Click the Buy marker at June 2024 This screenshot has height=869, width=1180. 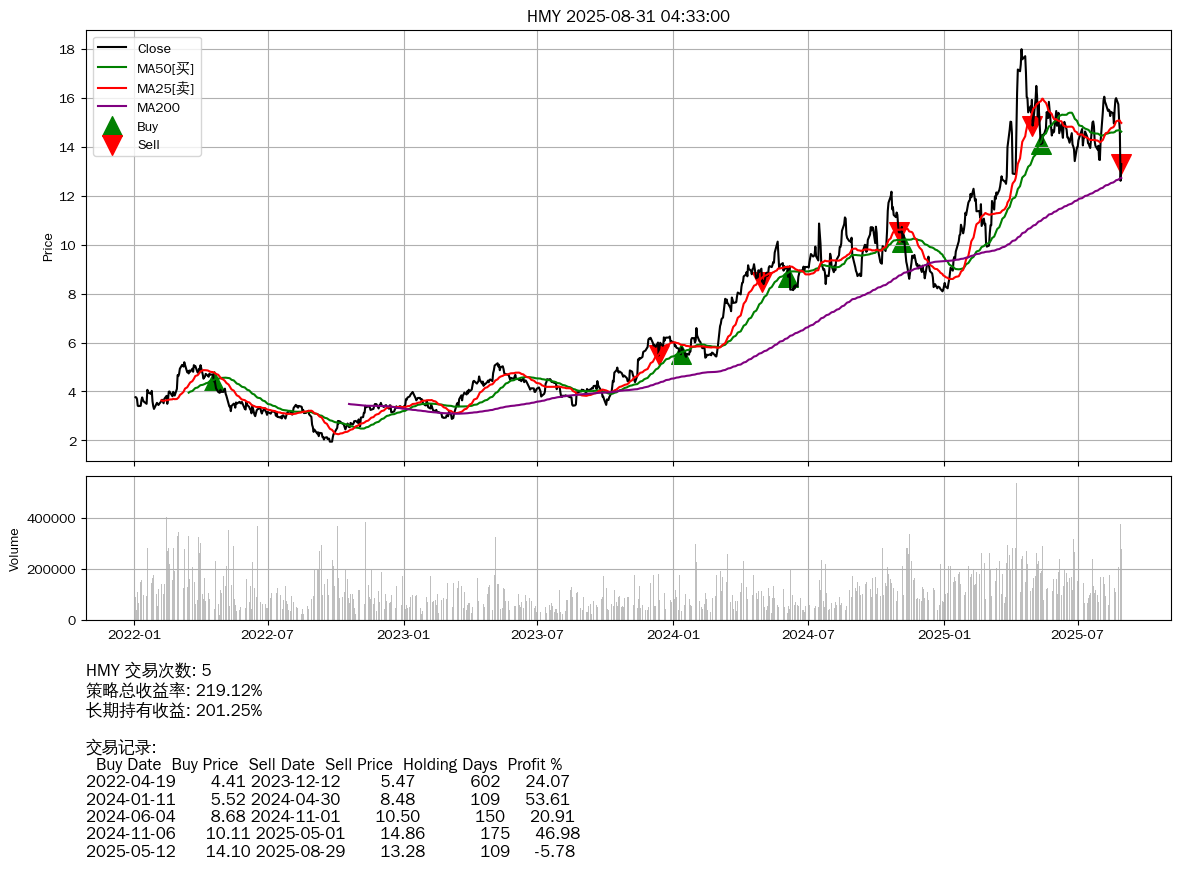coord(789,278)
